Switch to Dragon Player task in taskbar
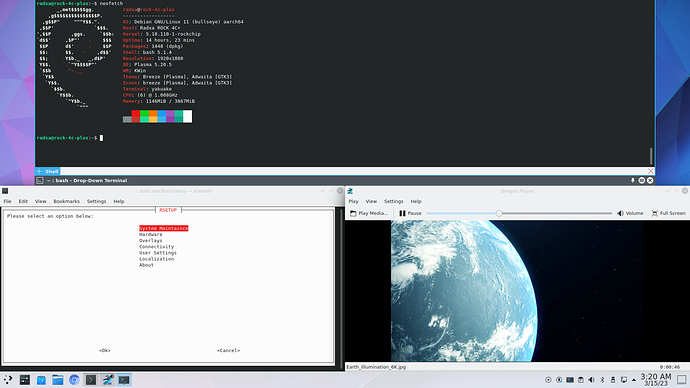The width and height of the screenshot is (690, 388). tap(107, 380)
